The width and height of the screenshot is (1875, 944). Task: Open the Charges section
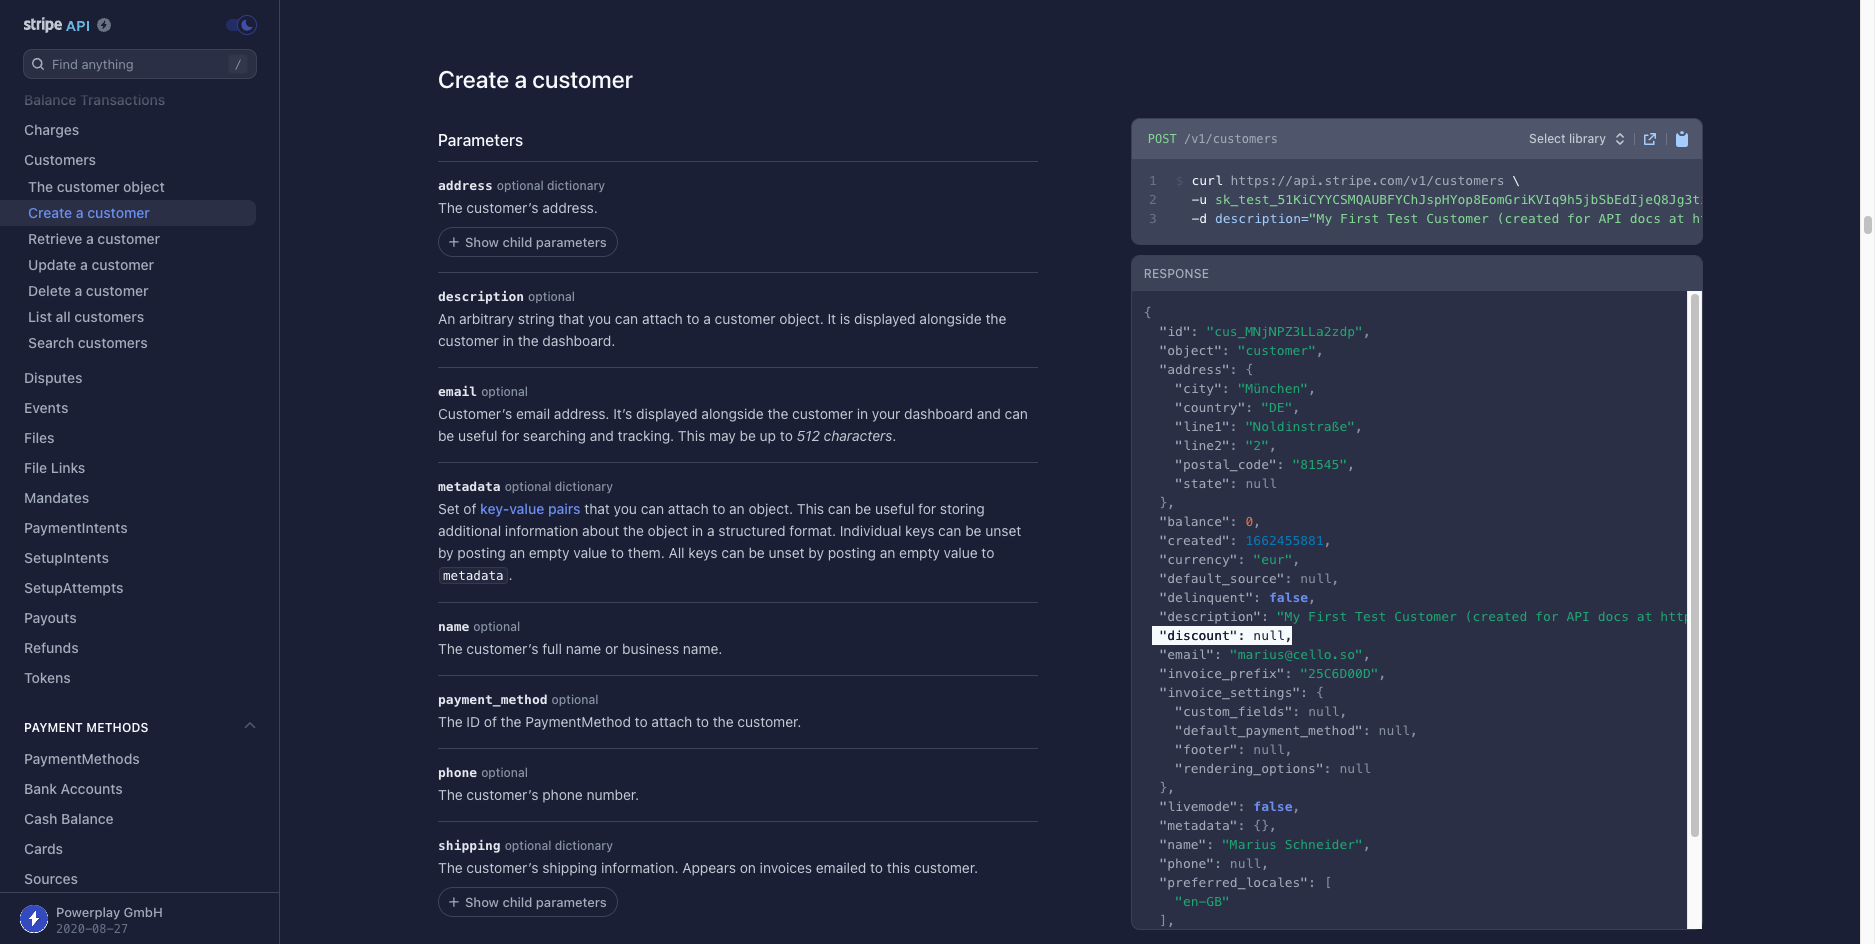pyautogui.click(x=52, y=130)
